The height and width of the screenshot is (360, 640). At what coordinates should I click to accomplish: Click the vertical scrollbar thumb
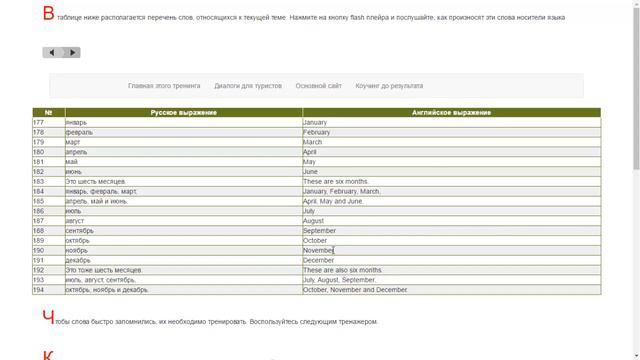[636, 88]
